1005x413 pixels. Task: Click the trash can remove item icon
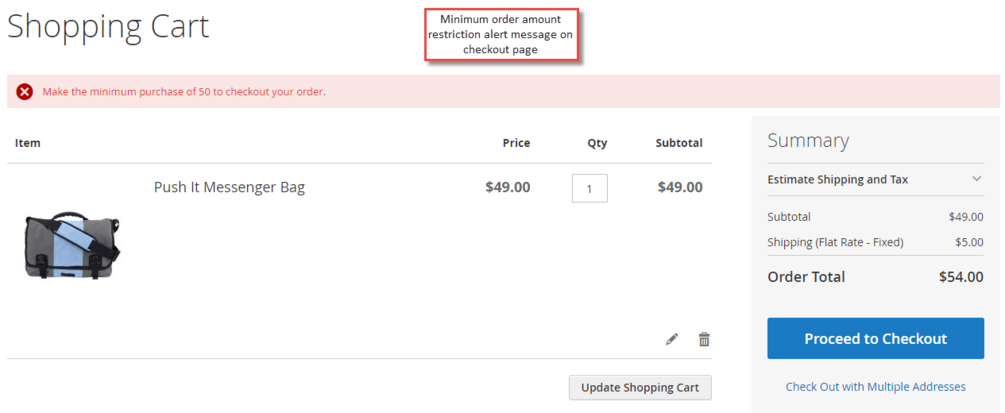tap(704, 339)
